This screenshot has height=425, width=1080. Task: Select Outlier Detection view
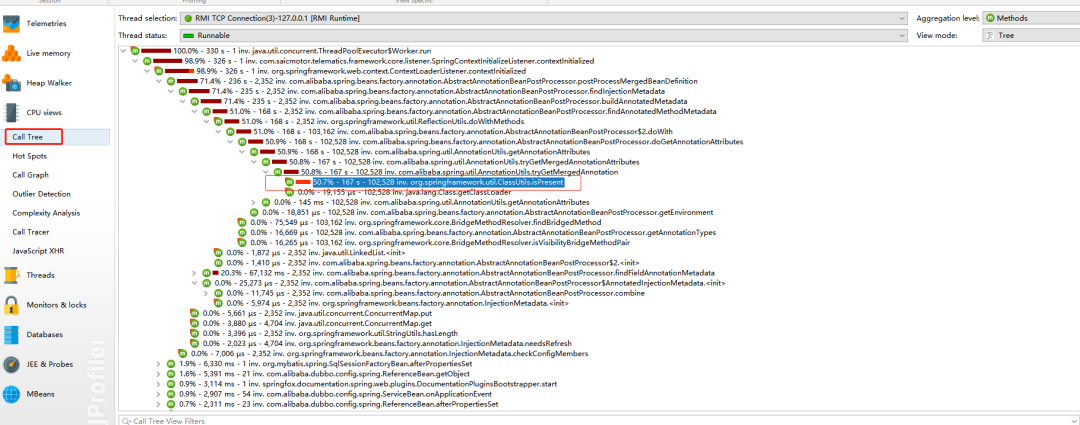pyautogui.click(x=41, y=194)
